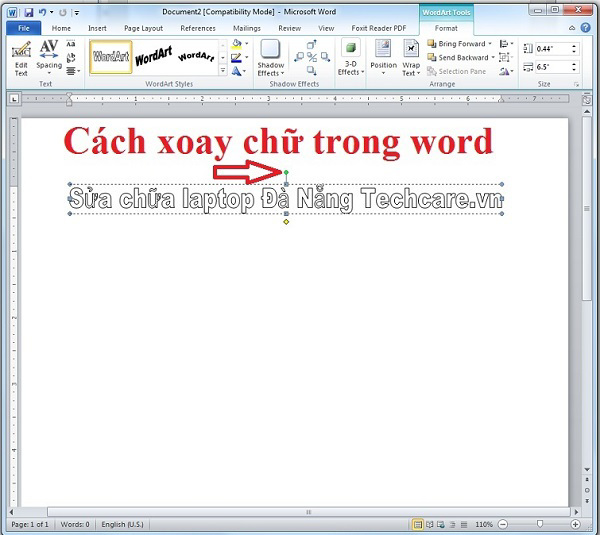Expand the WordArt Styles gallery
Viewport: 600px width, 535px height.
[x=223, y=70]
